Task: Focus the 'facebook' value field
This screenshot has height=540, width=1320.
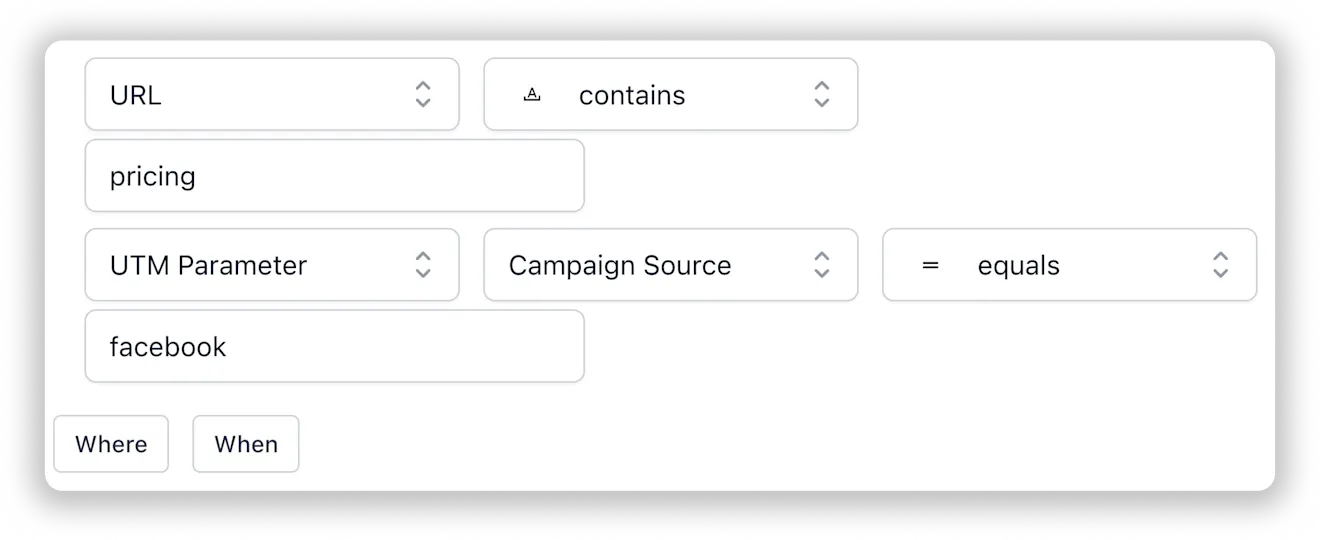Action: click(335, 346)
